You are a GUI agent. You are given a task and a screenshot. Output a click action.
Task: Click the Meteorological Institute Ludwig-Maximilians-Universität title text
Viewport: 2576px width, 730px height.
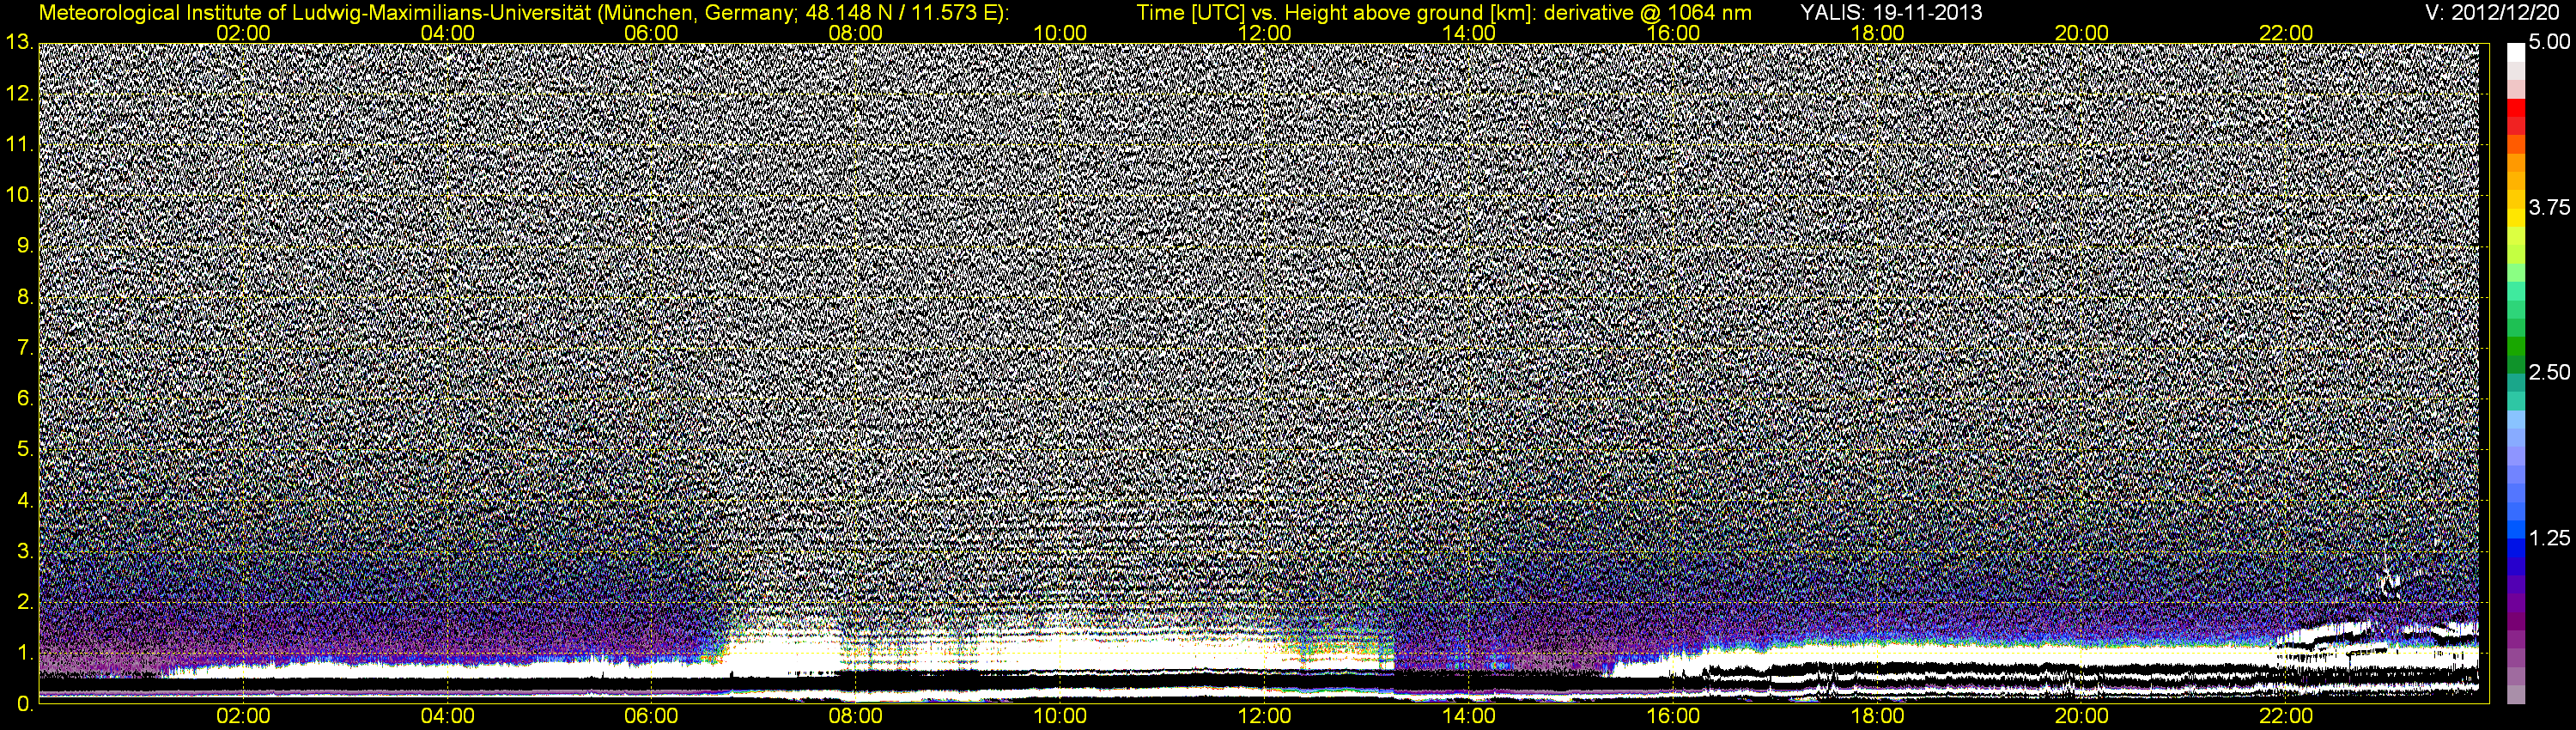524,13
